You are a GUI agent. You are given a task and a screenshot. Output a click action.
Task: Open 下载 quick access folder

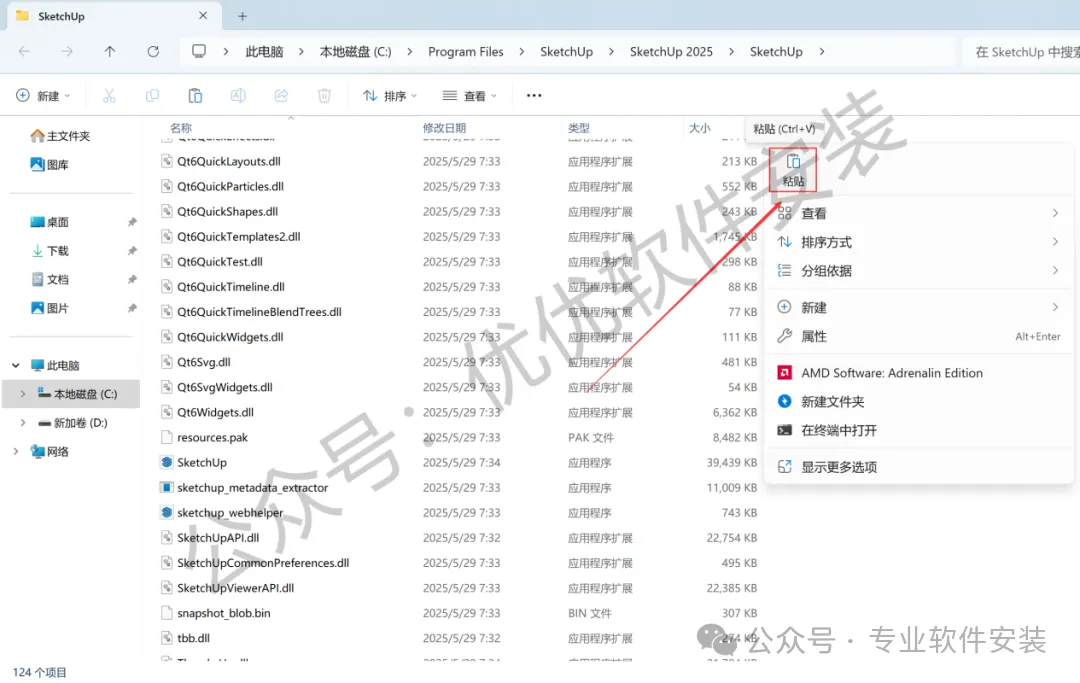pos(50,251)
